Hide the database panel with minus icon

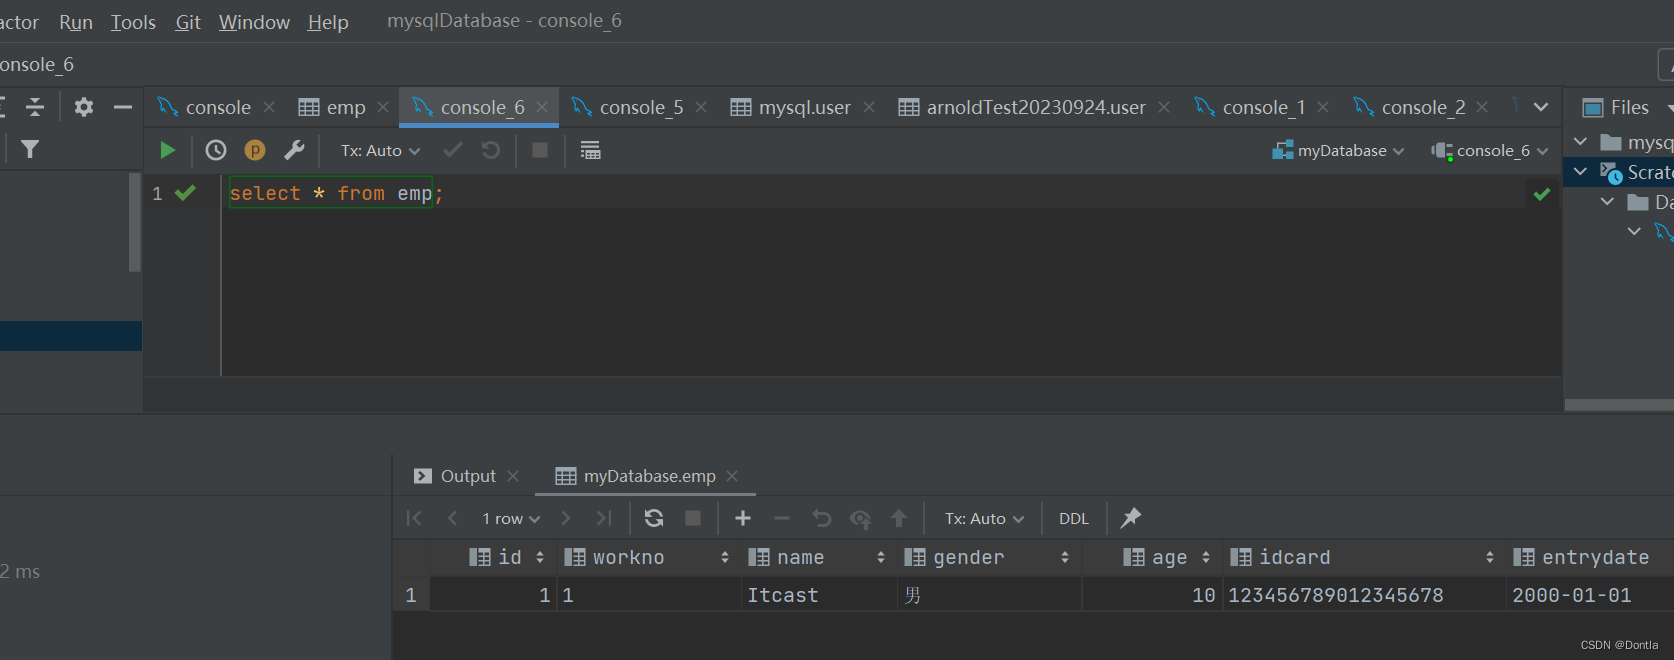point(123,107)
